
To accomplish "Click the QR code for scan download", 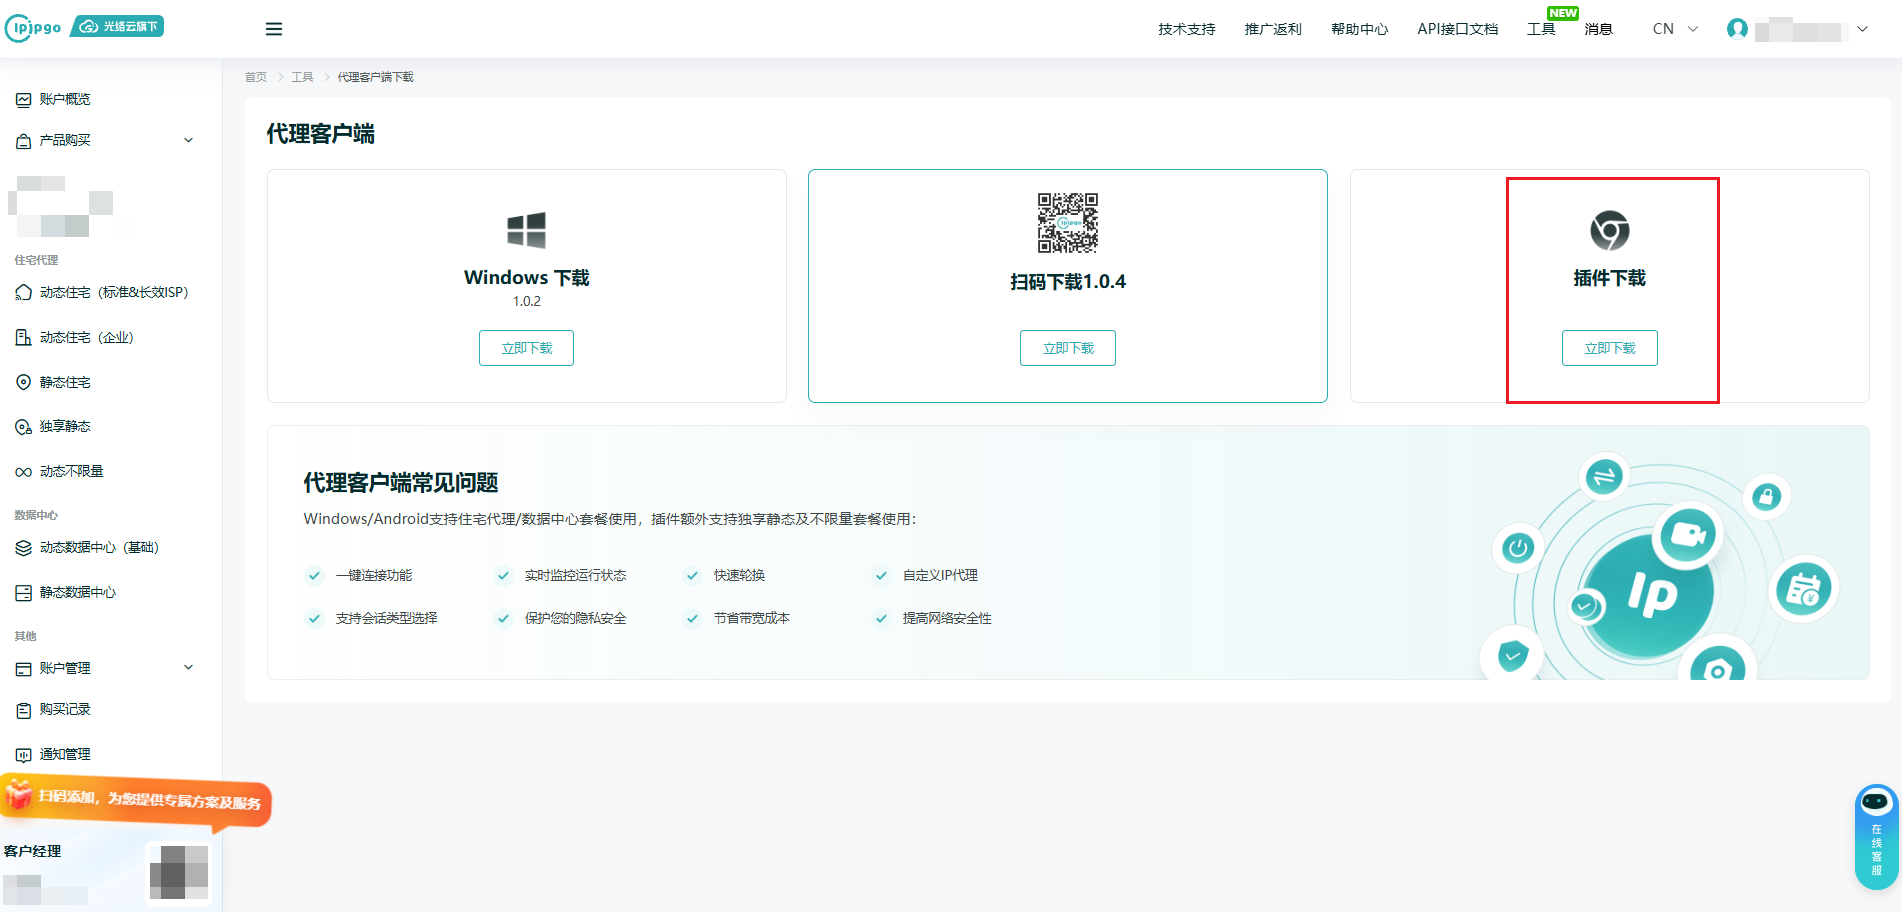I will [1067, 223].
